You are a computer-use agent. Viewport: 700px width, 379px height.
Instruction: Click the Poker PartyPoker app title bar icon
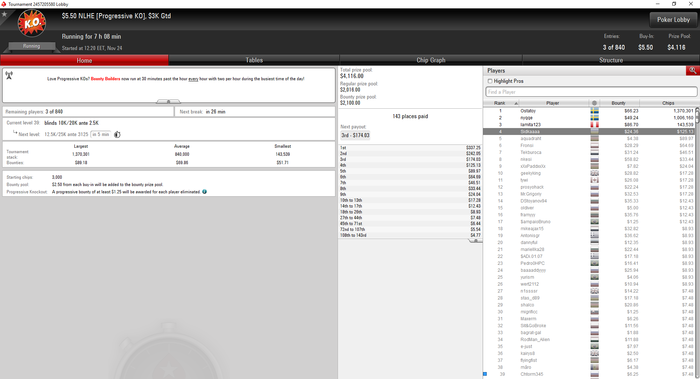tap(4, 4)
